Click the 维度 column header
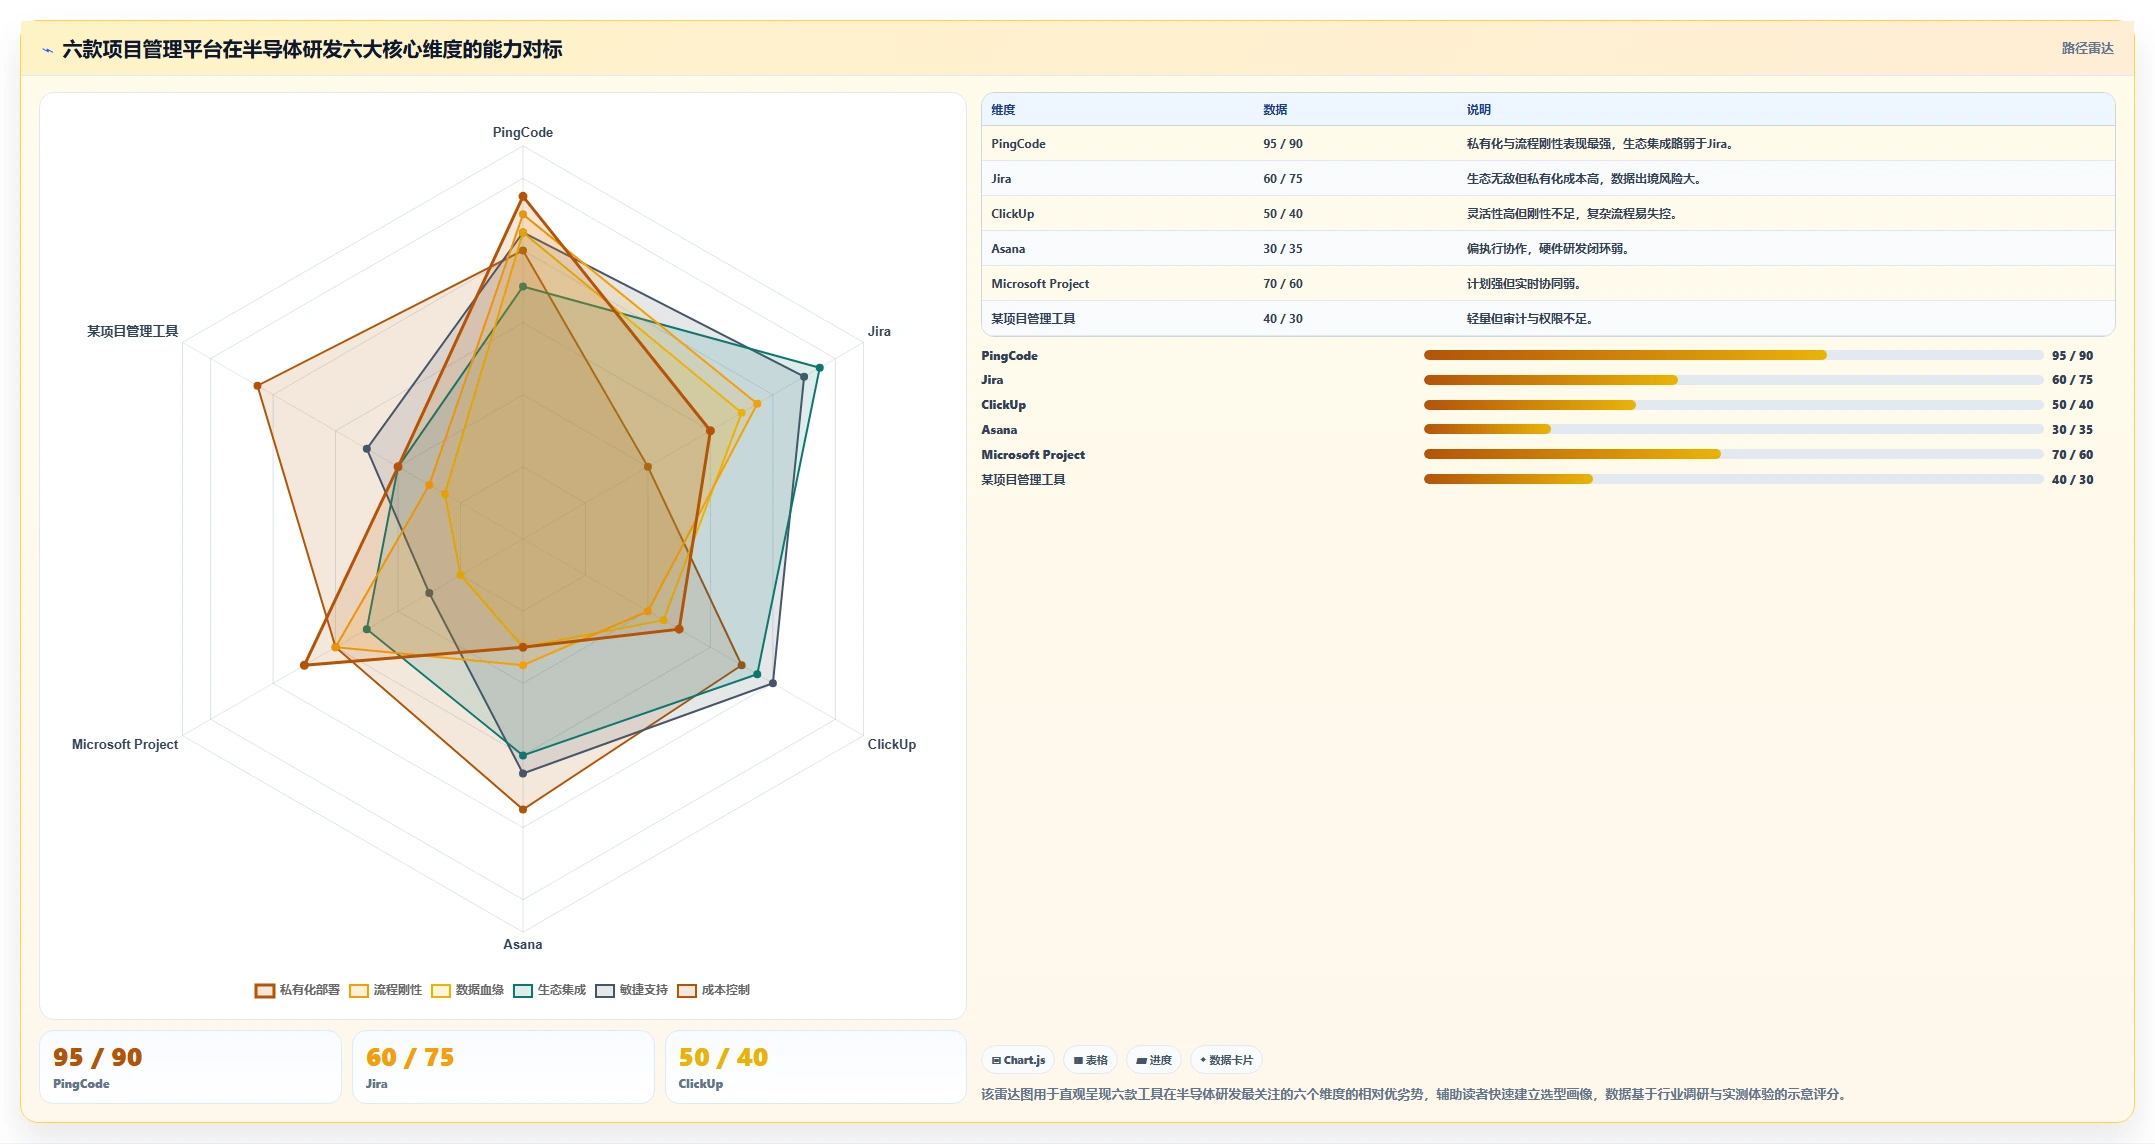Image resolution: width=2155 pixels, height=1144 pixels. [x=1003, y=110]
